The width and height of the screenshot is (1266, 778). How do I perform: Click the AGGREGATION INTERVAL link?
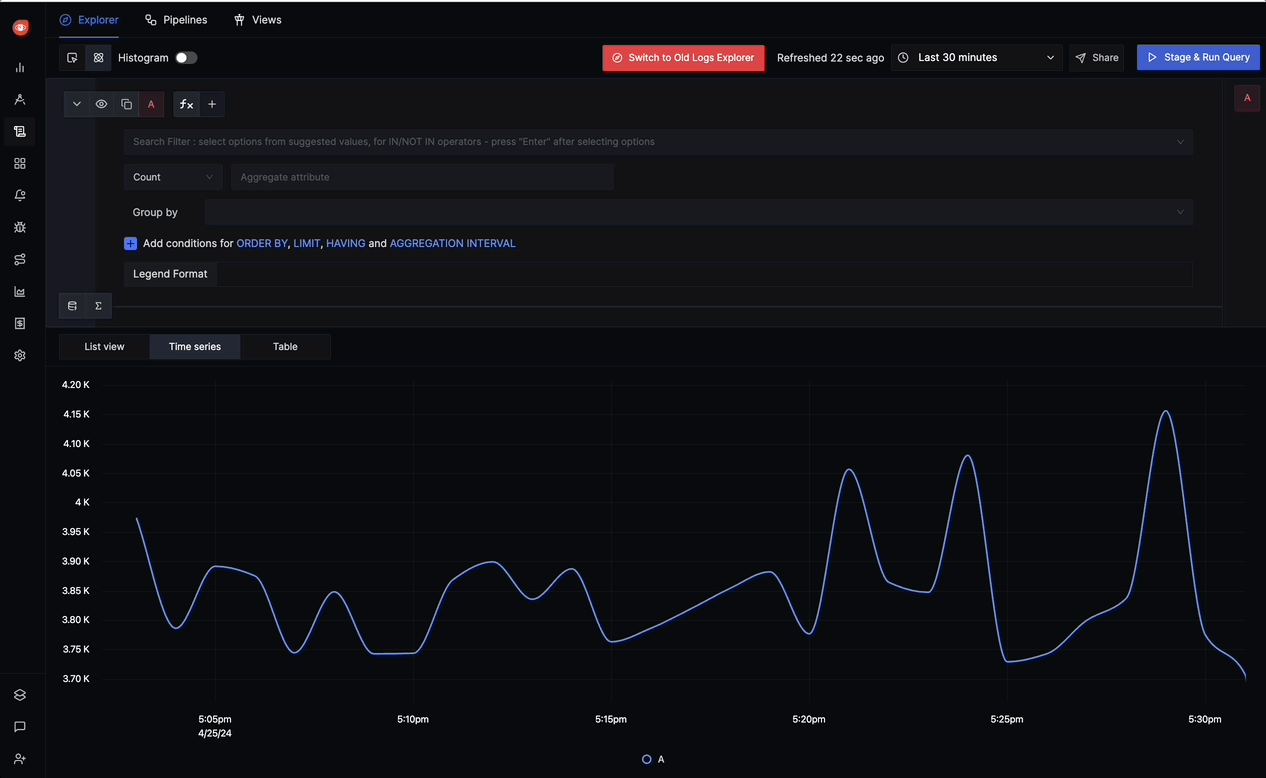[x=453, y=244]
